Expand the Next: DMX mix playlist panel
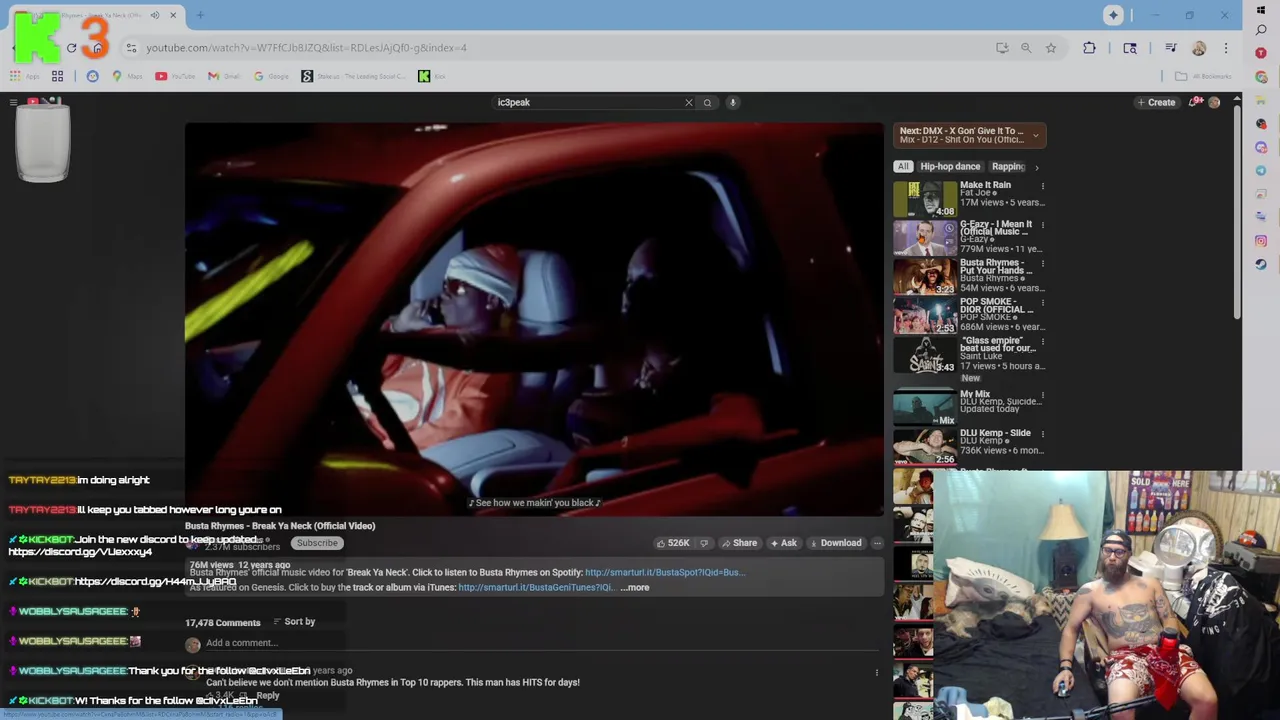The height and width of the screenshot is (720, 1280). (x=1035, y=135)
